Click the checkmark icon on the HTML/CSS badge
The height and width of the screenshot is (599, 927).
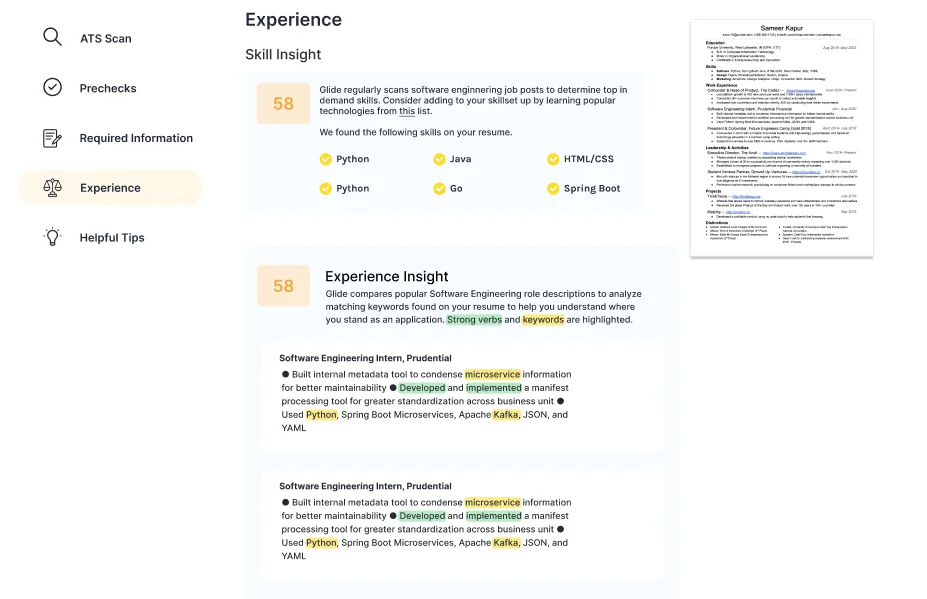click(x=552, y=158)
